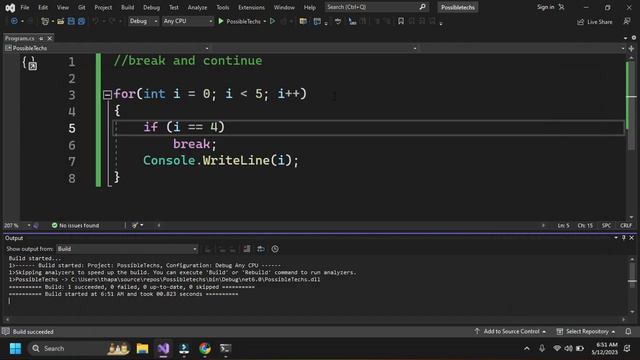This screenshot has width=640, height=360.
Task: Open Google Chrome from the taskbar
Action: point(205,348)
